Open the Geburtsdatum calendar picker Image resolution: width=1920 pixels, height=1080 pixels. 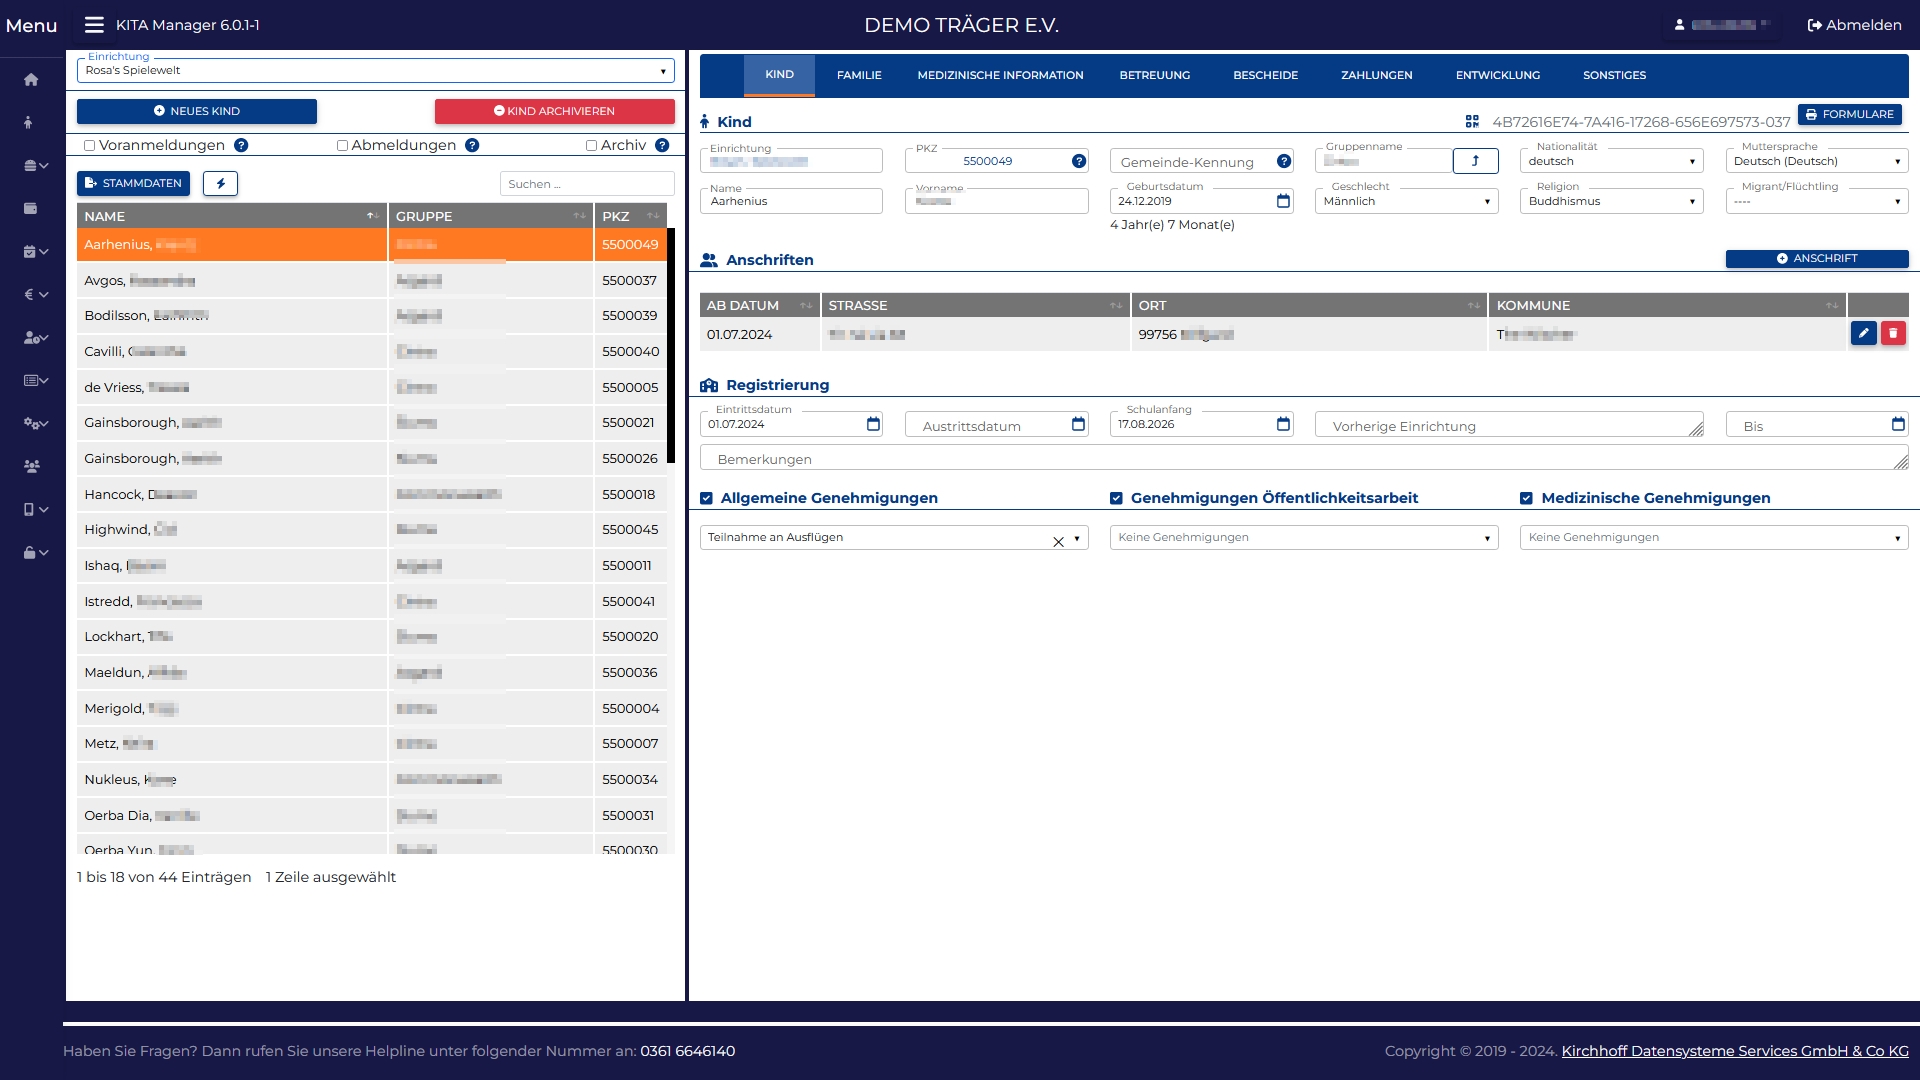[x=1283, y=201]
